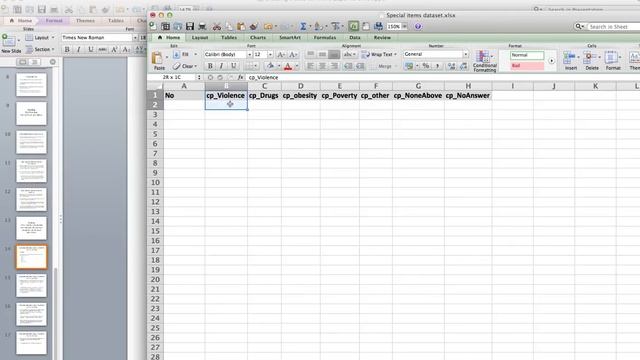Click the Filter funnel icon in Excel toolbar

coord(336,27)
